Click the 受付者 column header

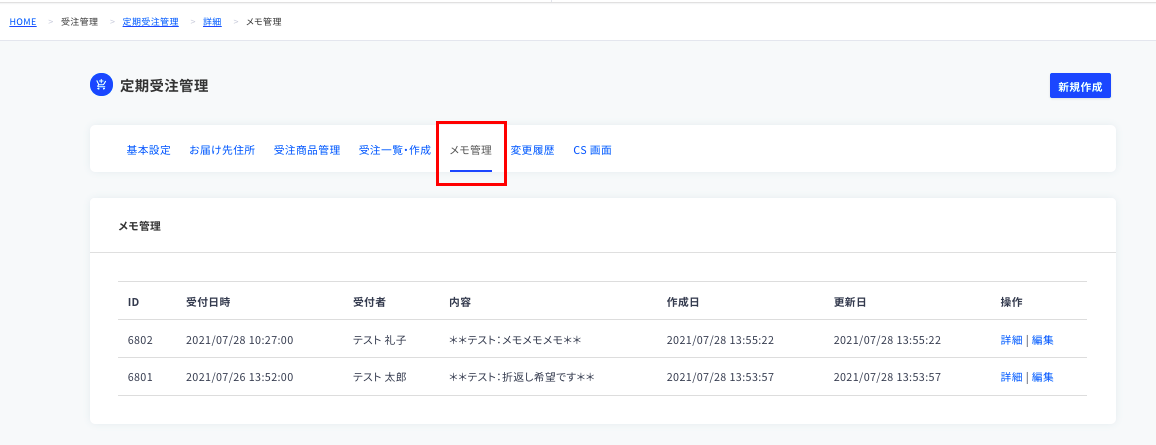click(x=369, y=302)
